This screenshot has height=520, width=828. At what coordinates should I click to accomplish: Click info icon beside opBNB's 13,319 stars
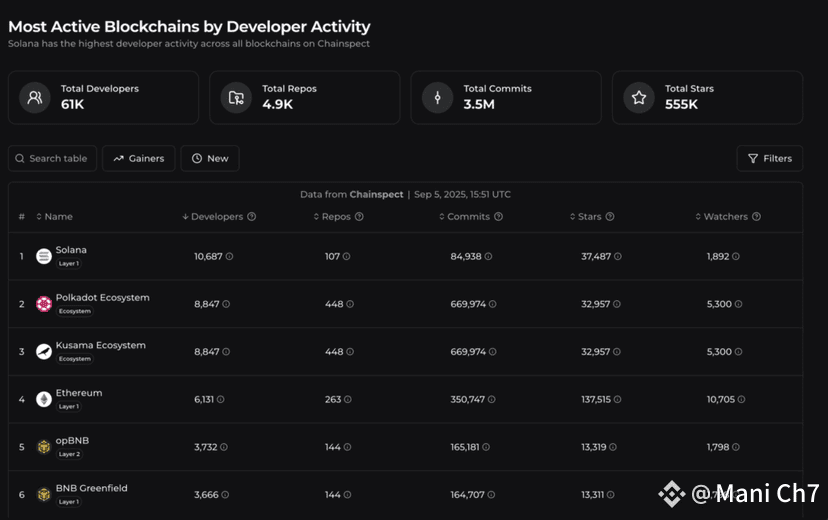coord(613,447)
